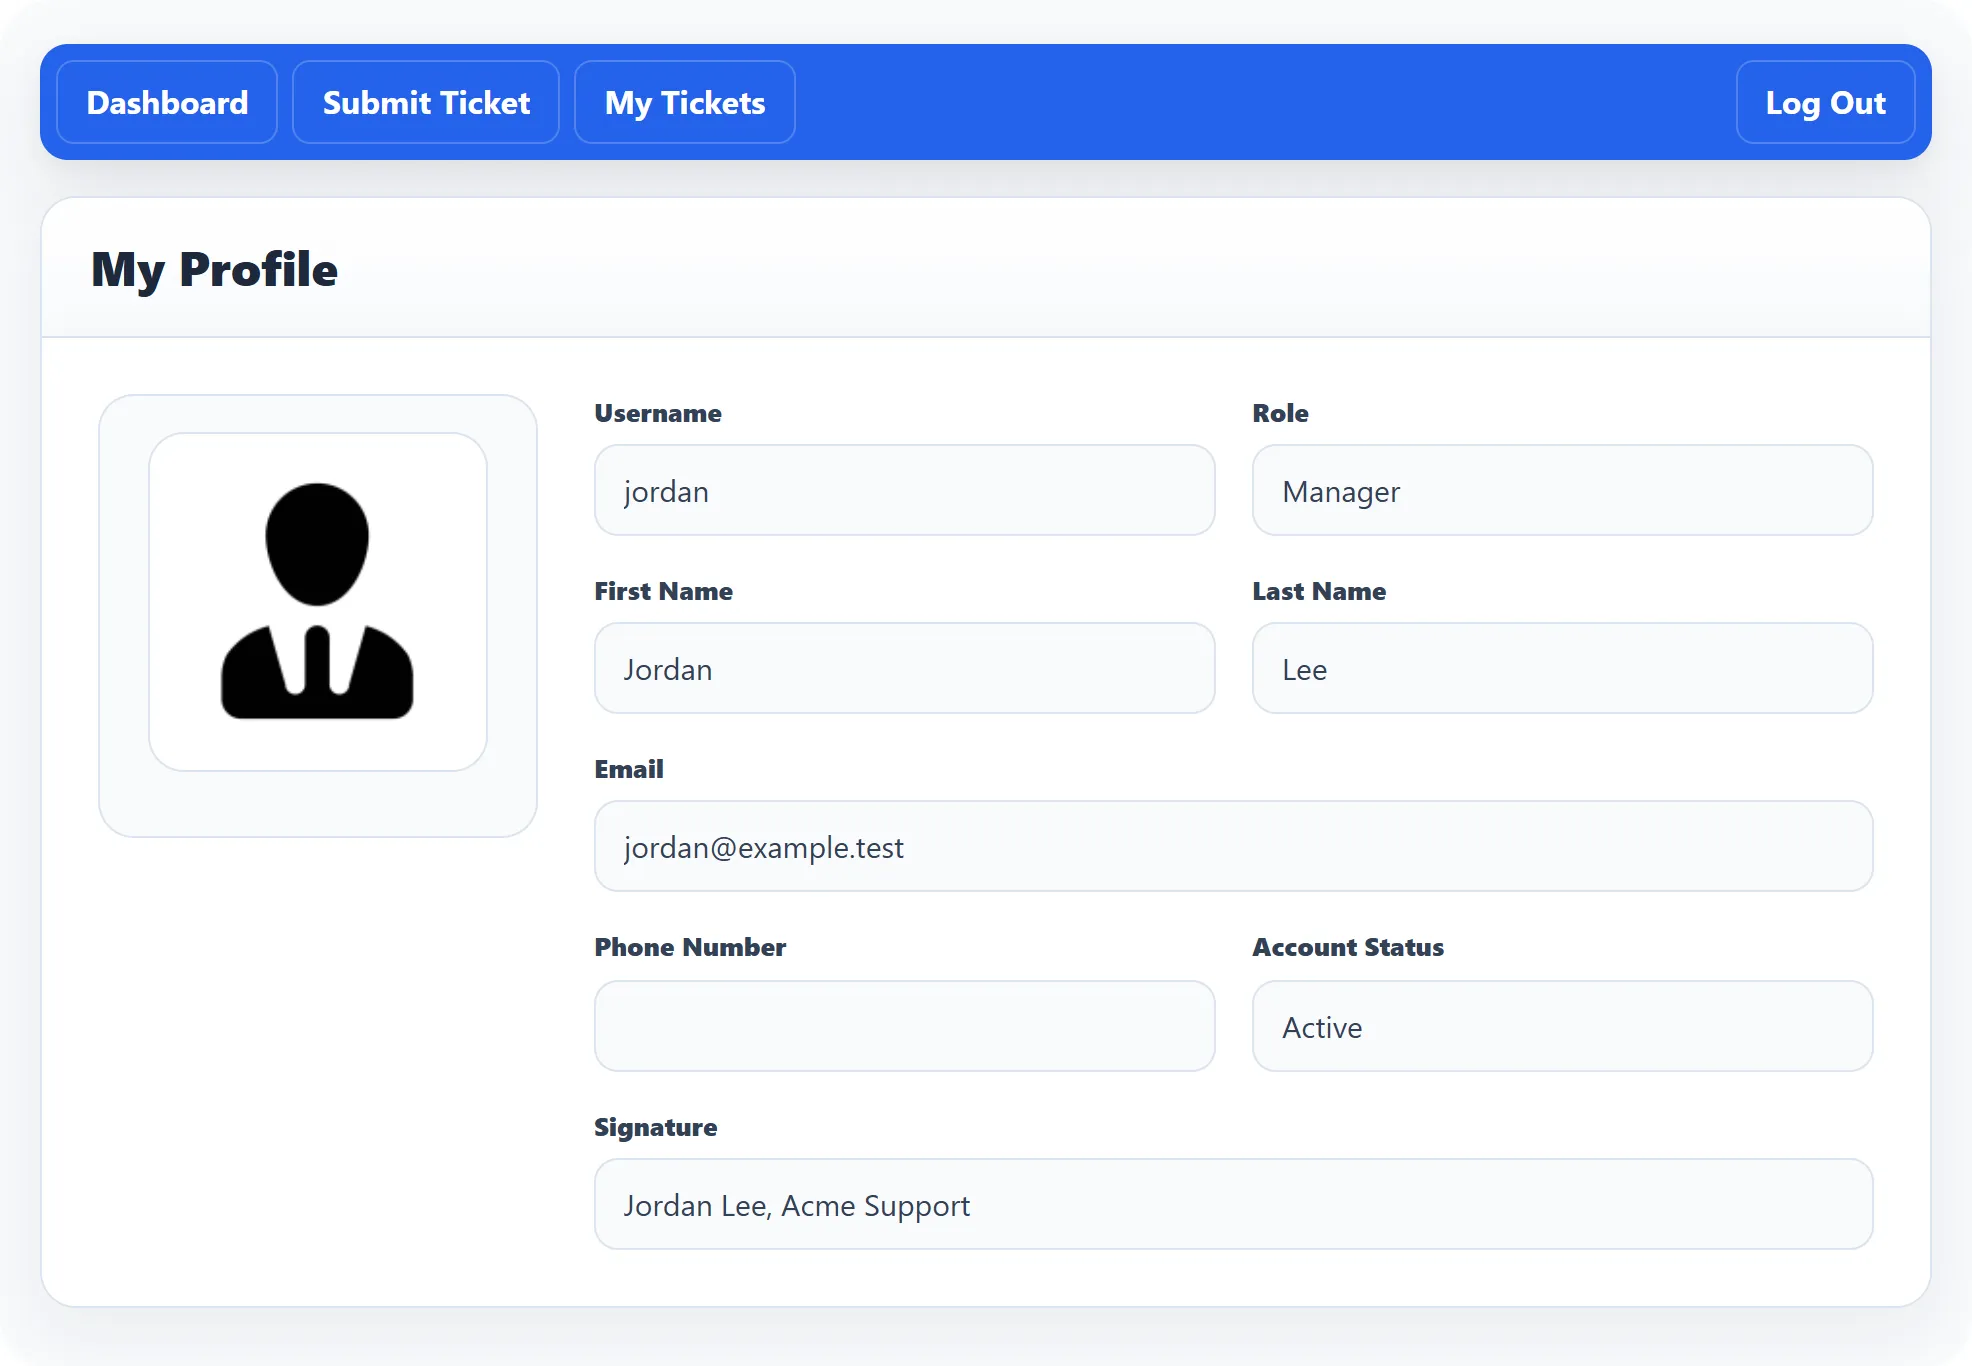Open the Dashboard page
Viewport: 1972px width, 1366px height.
pyautogui.click(x=167, y=102)
